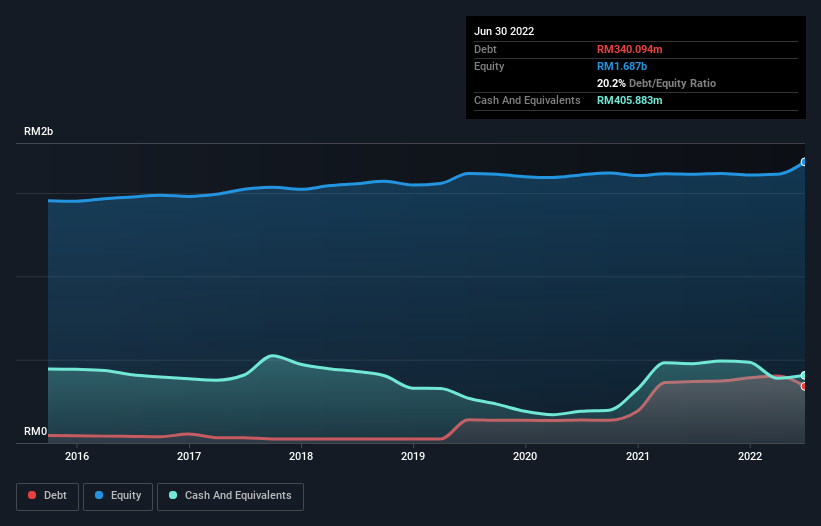The width and height of the screenshot is (821, 526).
Task: Click the 20.2% Debt/Equity Ratio text
Action: pos(656,83)
